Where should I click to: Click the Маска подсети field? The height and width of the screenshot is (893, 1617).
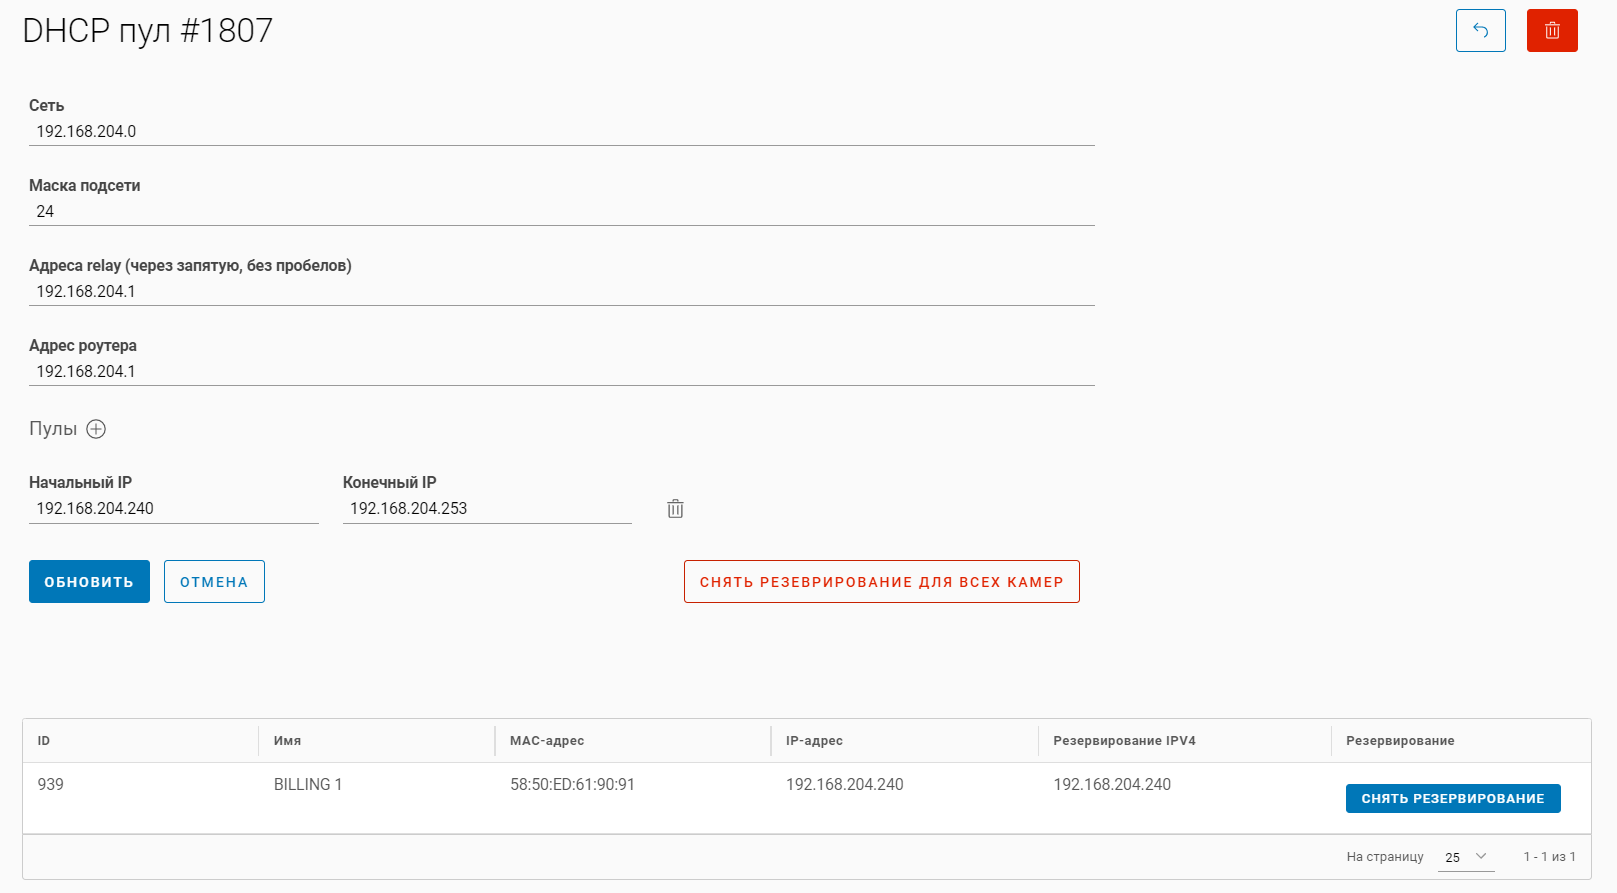560,211
